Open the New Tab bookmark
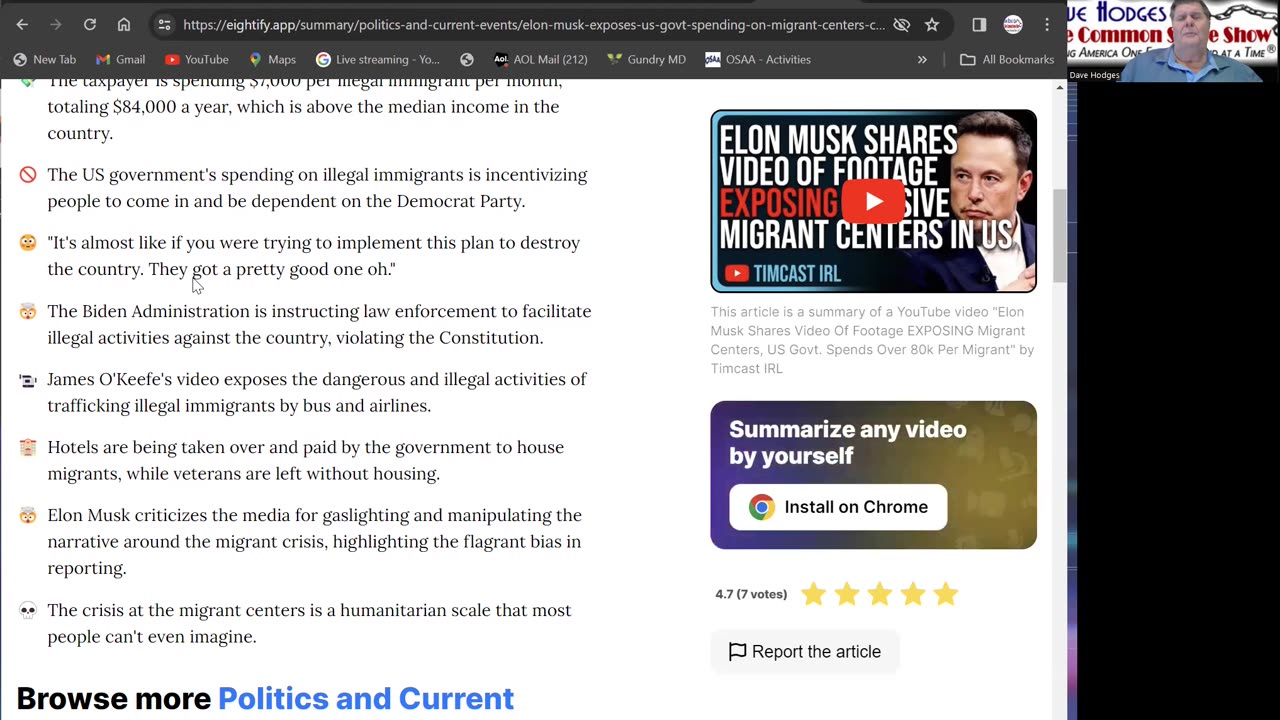This screenshot has height=720, width=1280. tap(44, 59)
